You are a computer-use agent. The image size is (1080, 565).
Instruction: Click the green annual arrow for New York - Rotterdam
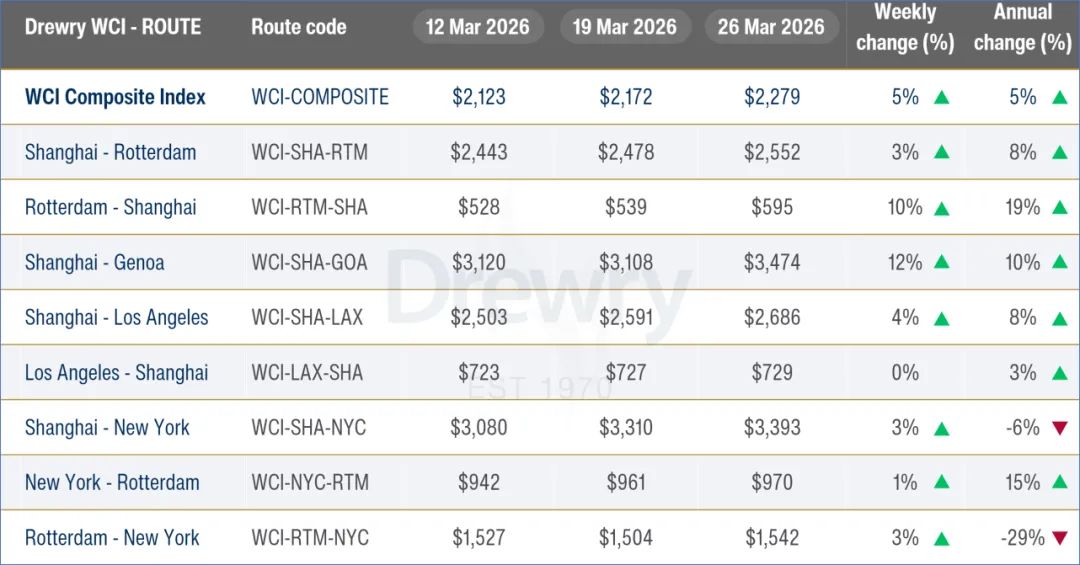[x=1060, y=483]
